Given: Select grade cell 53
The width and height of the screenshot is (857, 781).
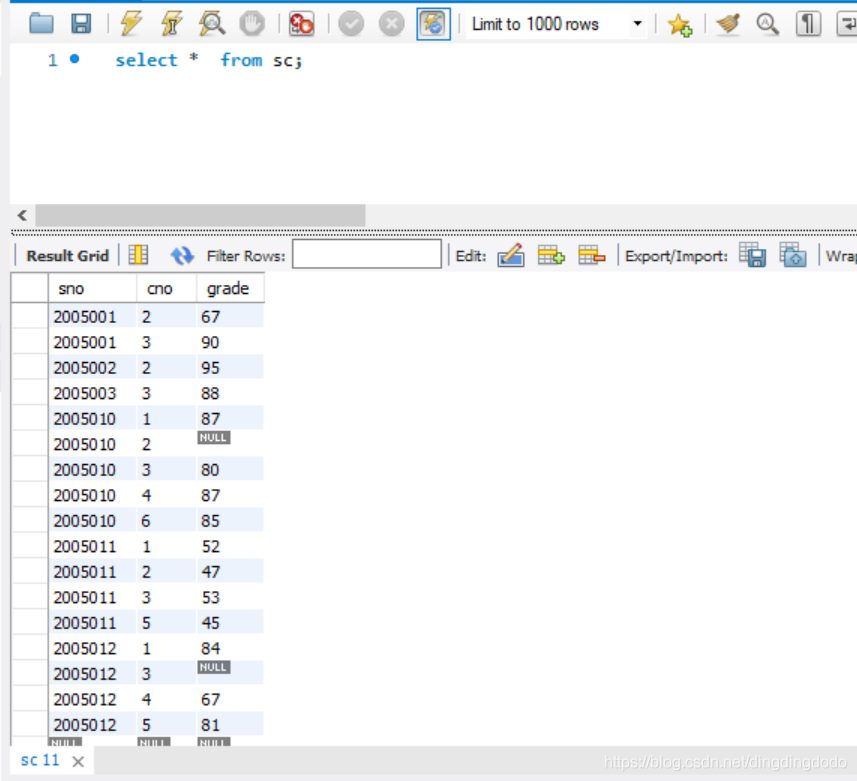Looking at the screenshot, I should click(x=230, y=597).
